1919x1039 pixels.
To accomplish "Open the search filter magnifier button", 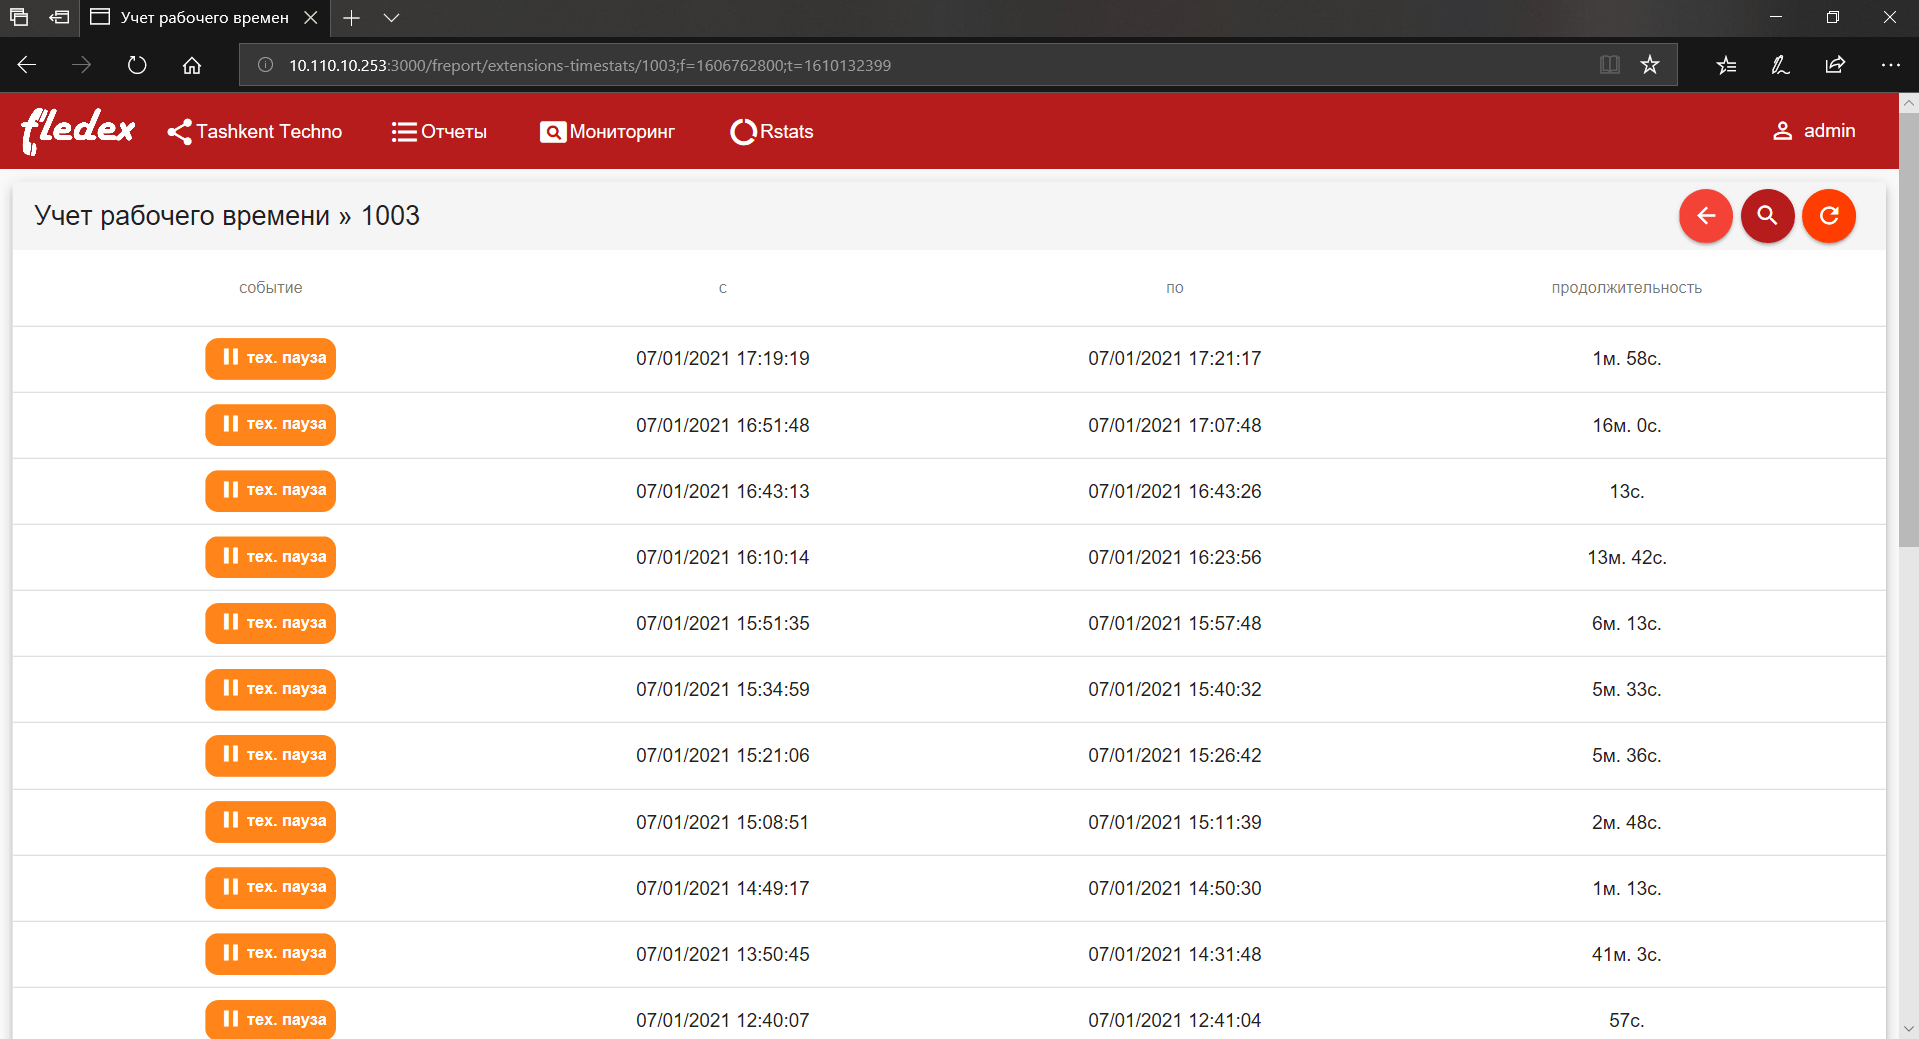I will click(x=1767, y=216).
